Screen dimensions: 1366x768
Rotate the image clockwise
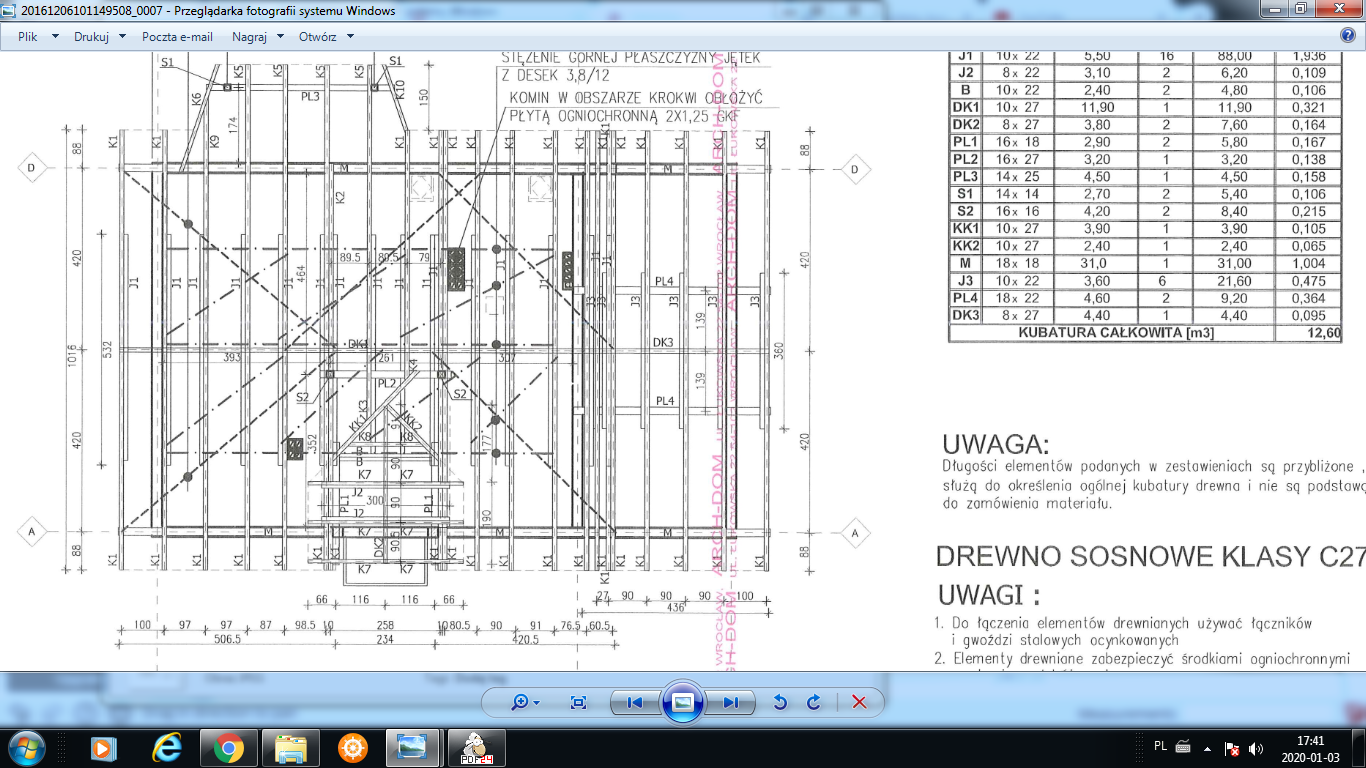pos(814,702)
